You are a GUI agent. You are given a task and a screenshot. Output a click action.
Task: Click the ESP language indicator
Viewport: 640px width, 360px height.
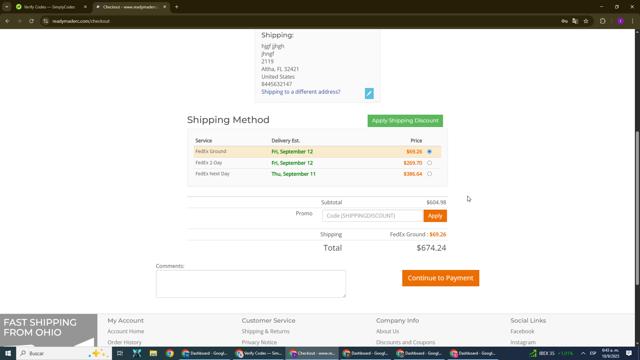593,353
